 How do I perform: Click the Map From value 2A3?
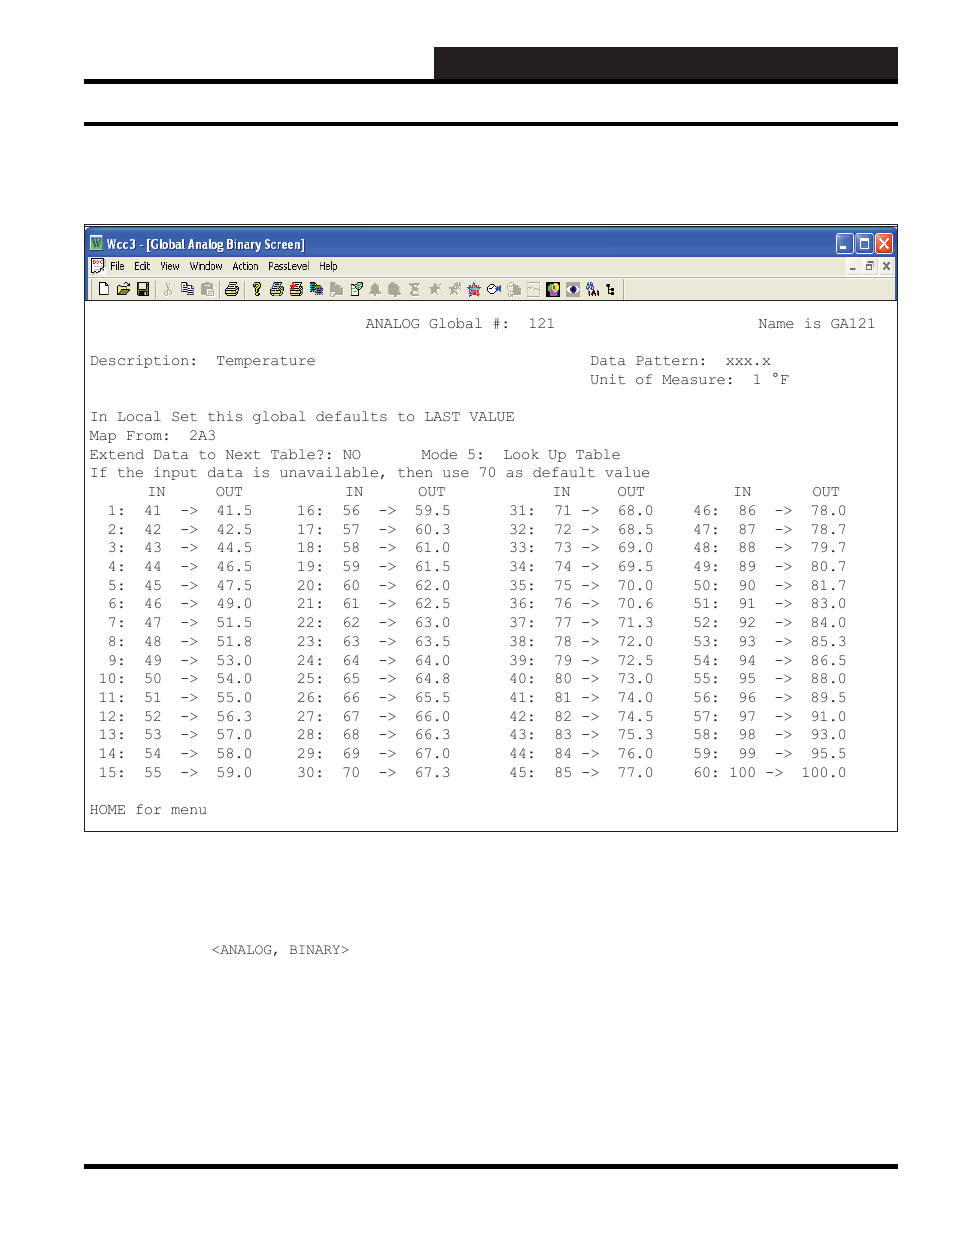(202, 436)
